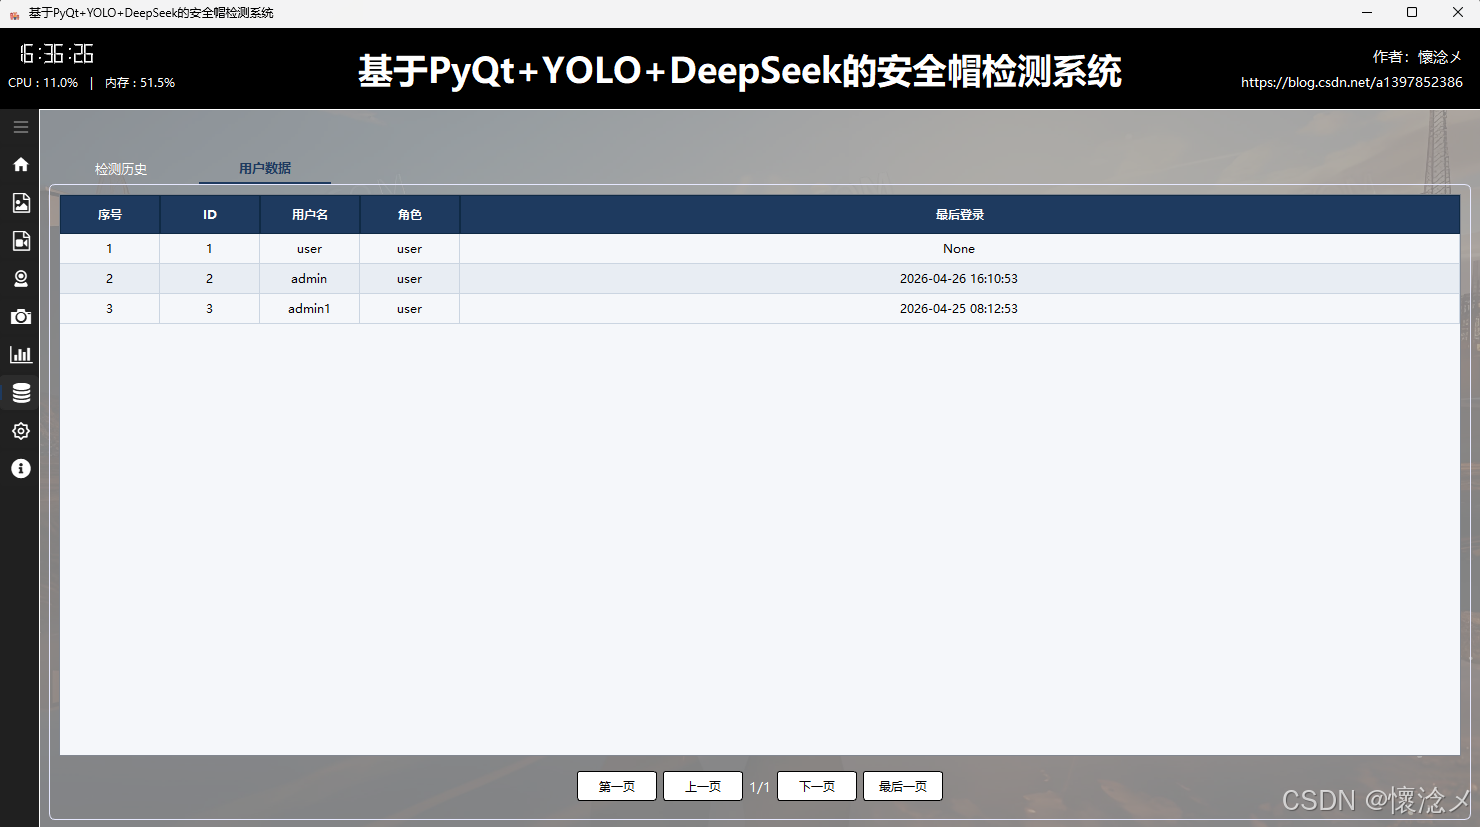1480x827 pixels.
Task: Select the '2026-04-25 08:12:53' cell
Action: coord(960,309)
